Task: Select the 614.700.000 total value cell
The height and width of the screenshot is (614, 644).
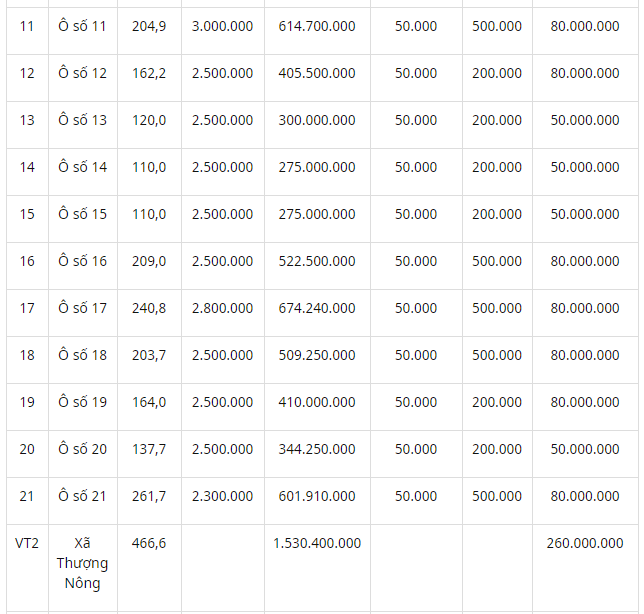Action: click(317, 26)
